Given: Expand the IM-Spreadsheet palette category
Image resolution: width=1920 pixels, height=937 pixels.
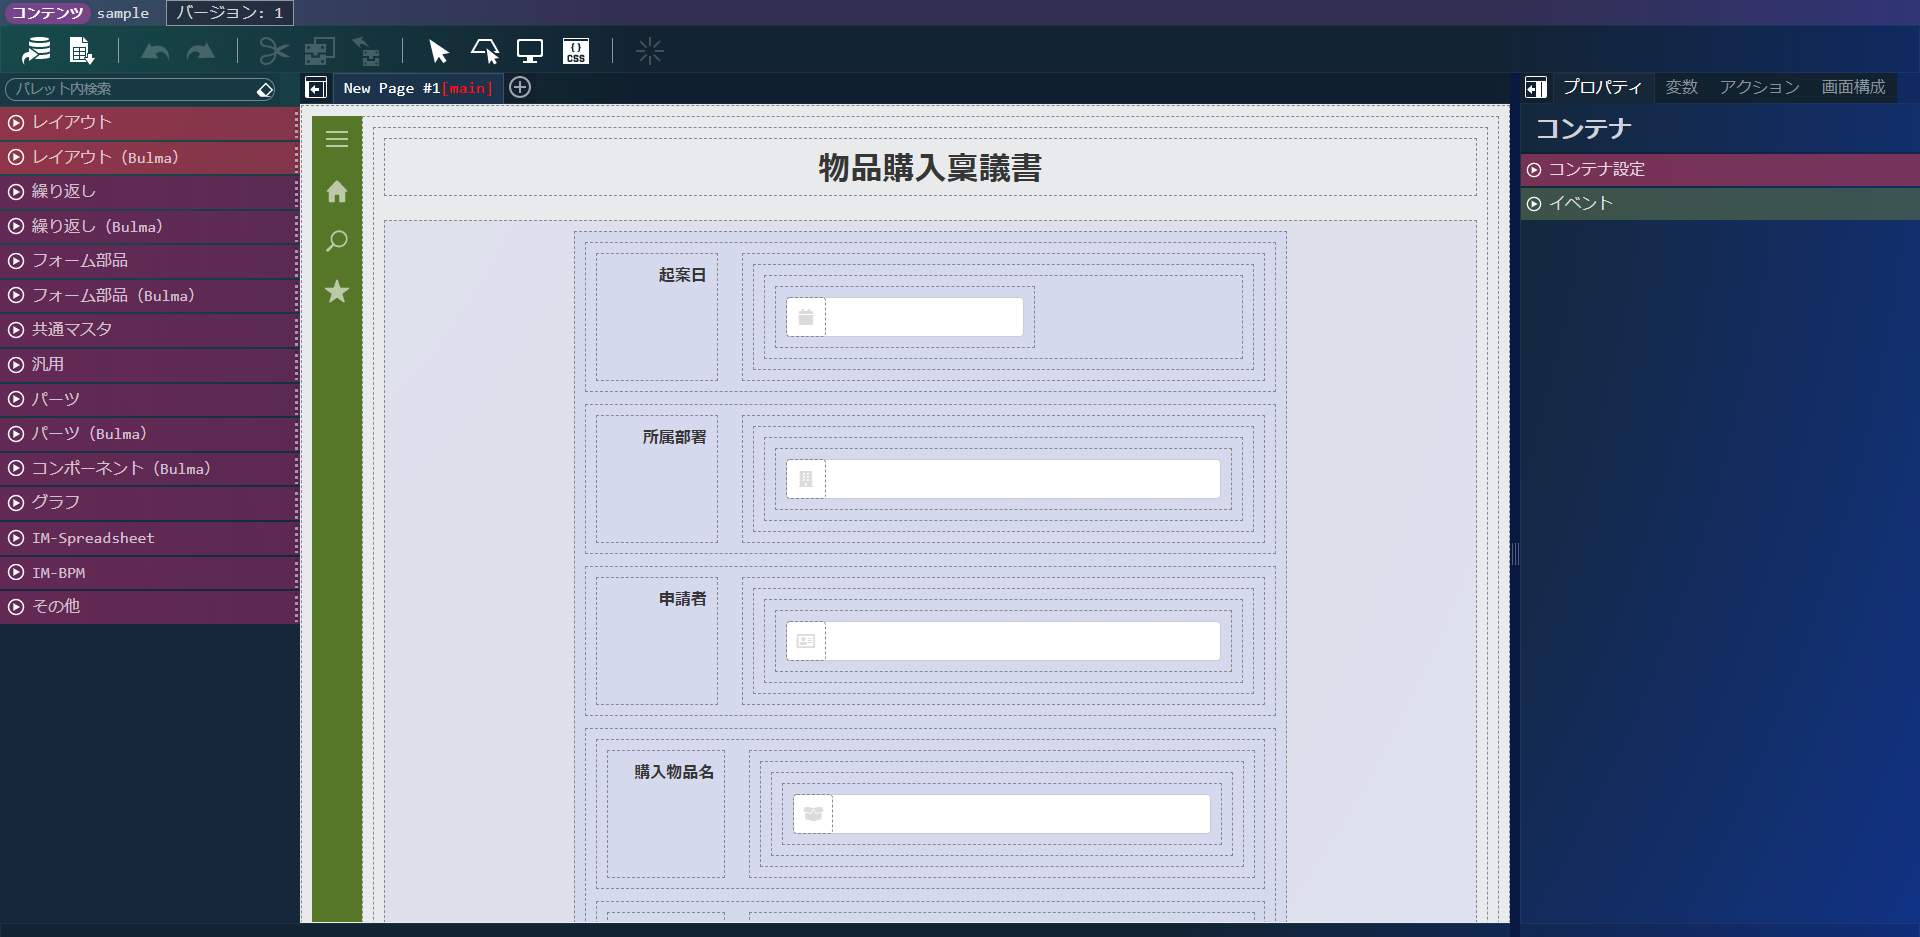Looking at the screenshot, I should [x=149, y=538].
